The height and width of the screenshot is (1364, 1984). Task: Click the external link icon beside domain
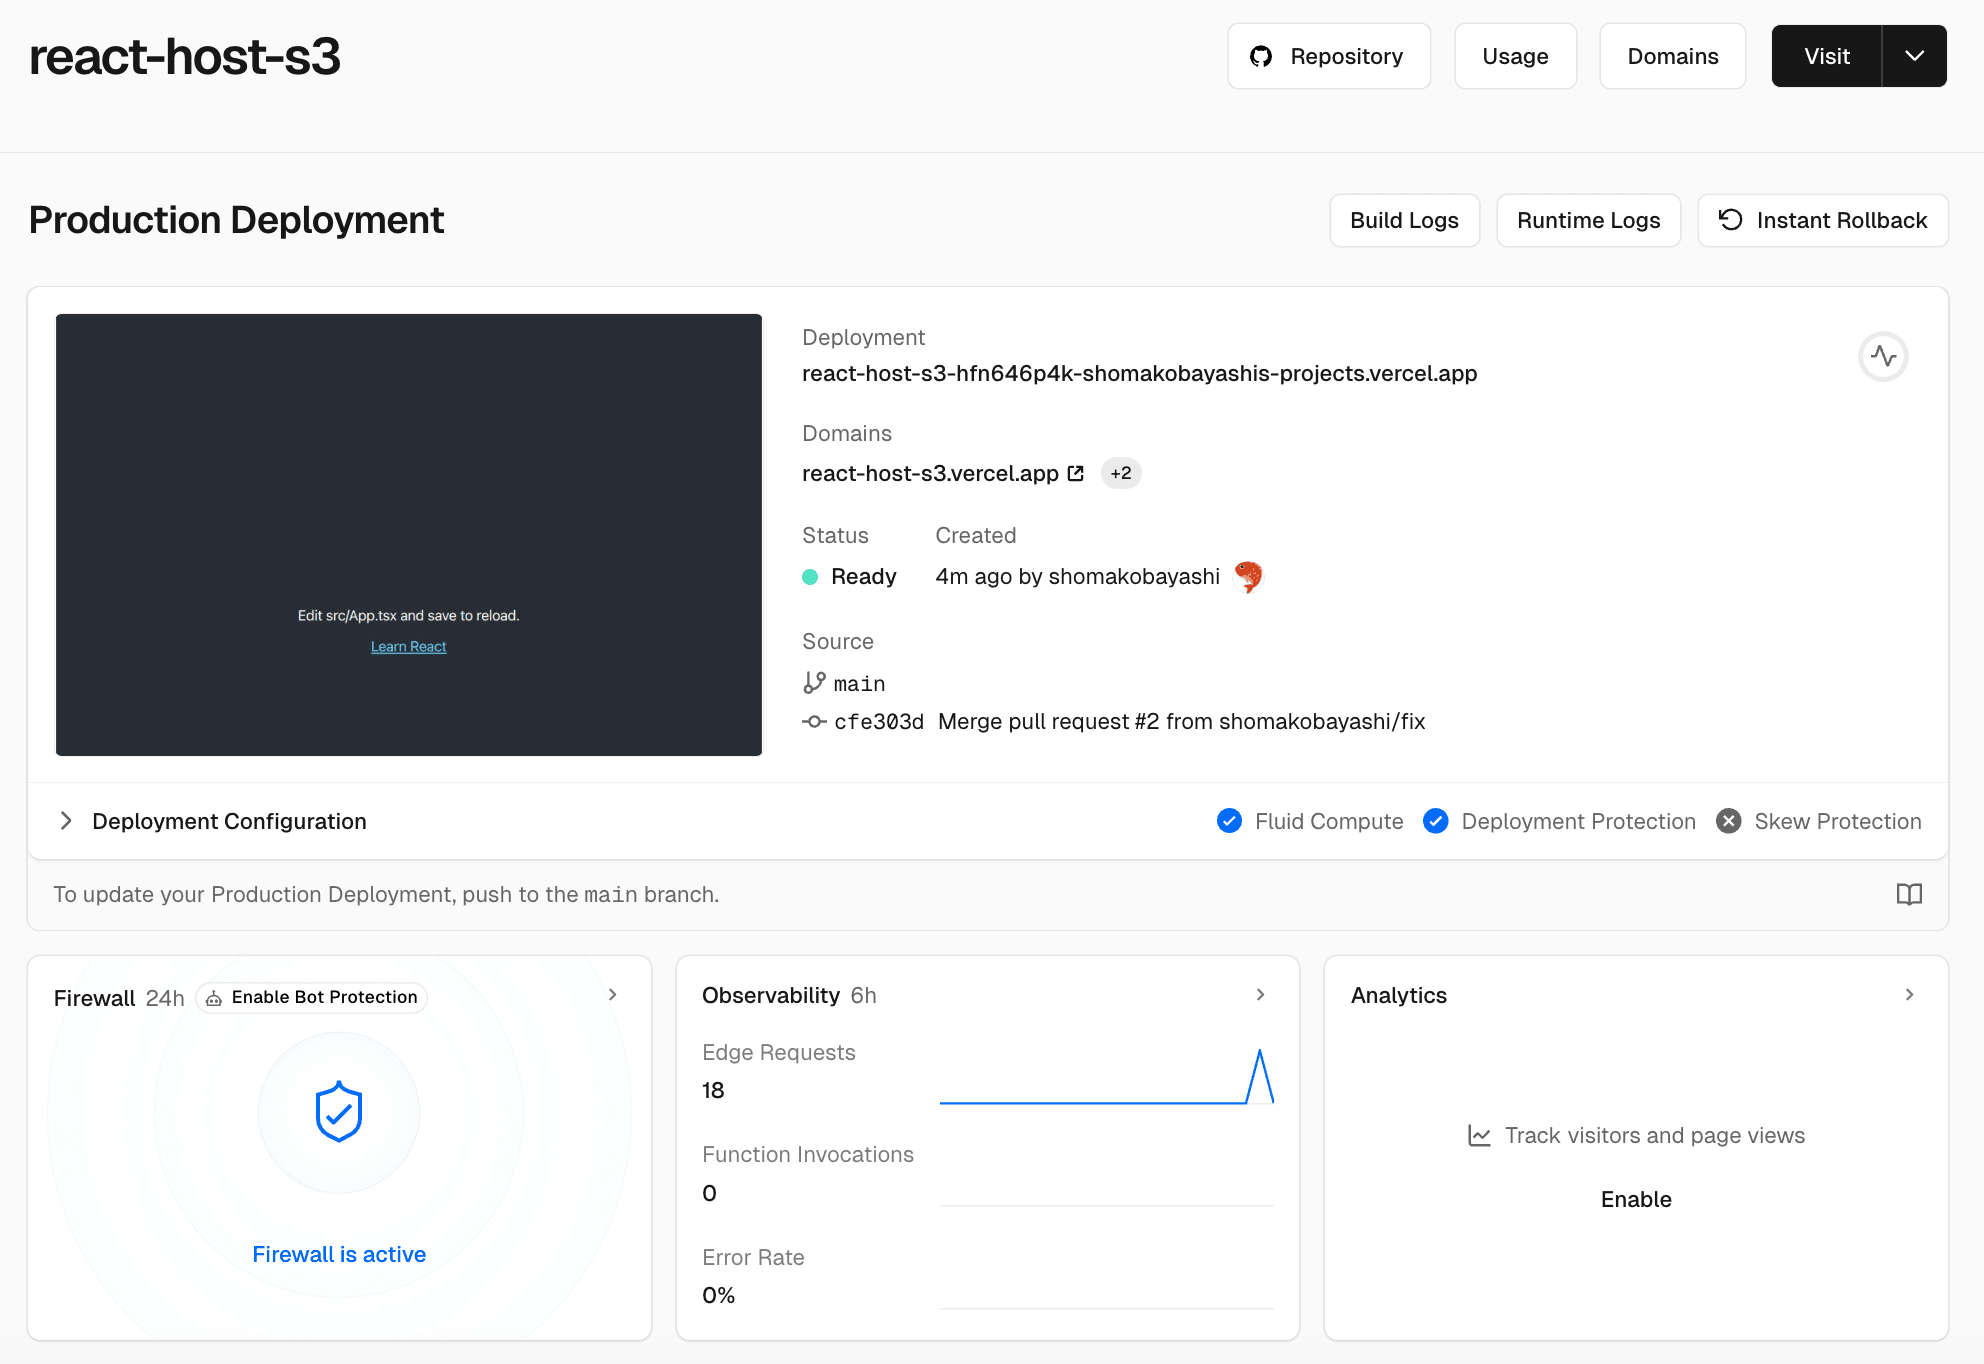[x=1076, y=473]
